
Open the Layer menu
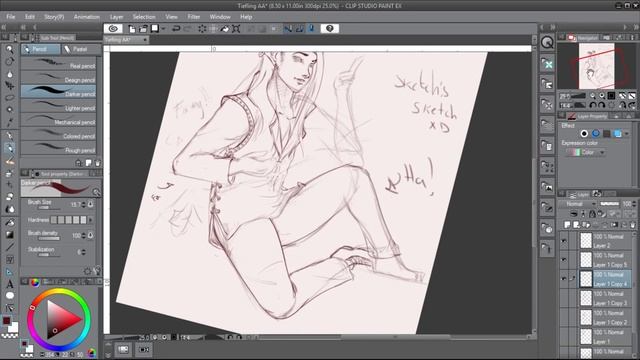click(116, 17)
